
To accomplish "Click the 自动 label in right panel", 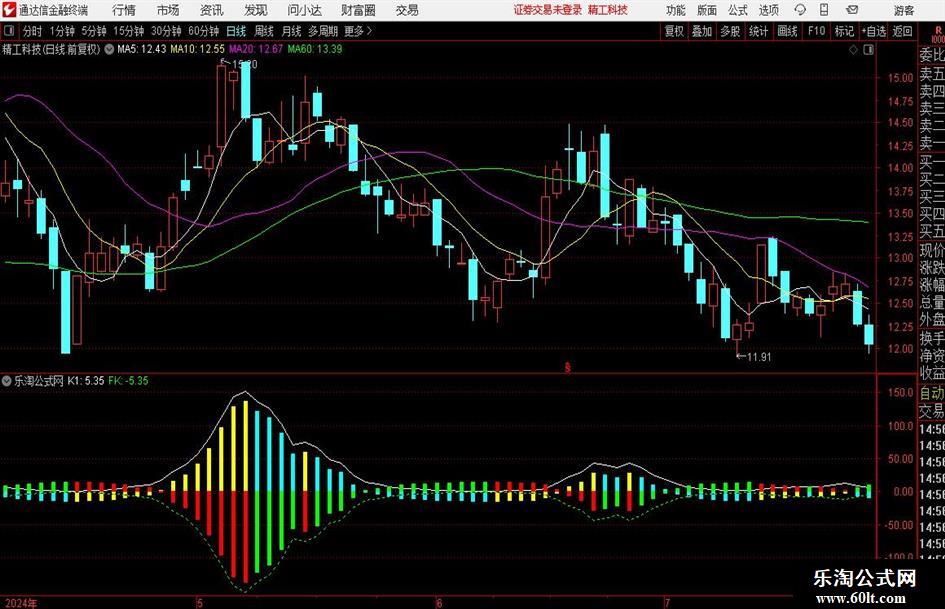I will (932, 394).
